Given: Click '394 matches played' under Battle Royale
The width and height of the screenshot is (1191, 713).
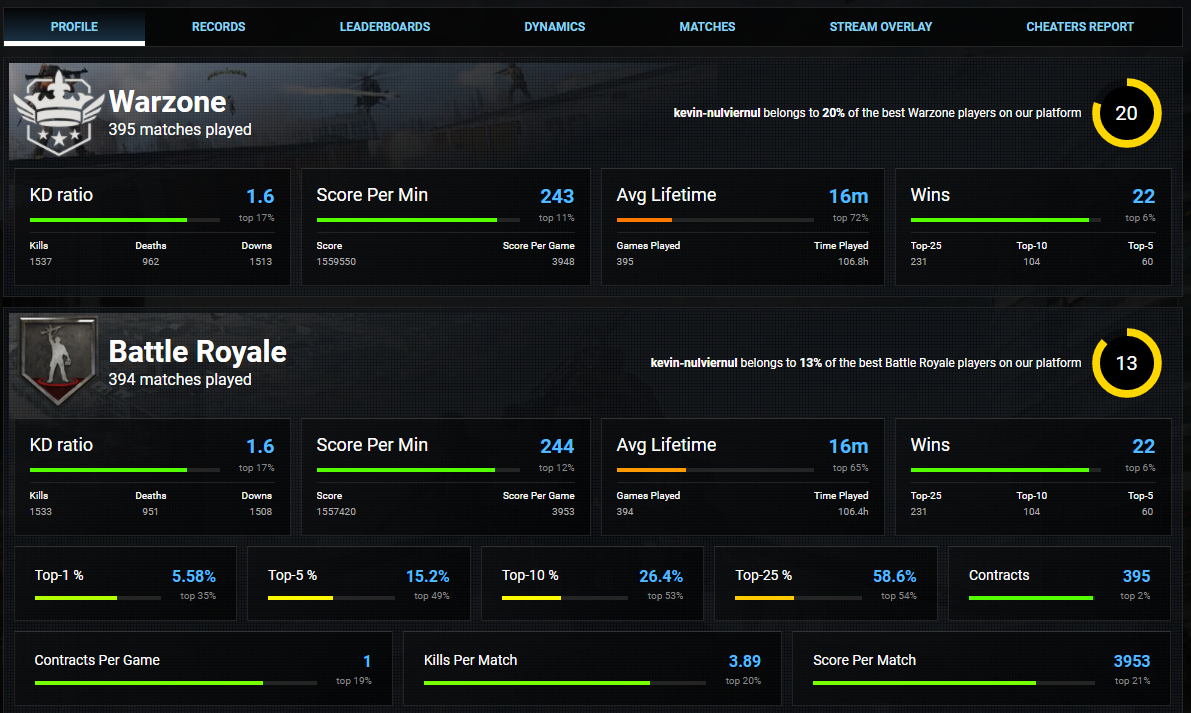Looking at the screenshot, I should 180,380.
